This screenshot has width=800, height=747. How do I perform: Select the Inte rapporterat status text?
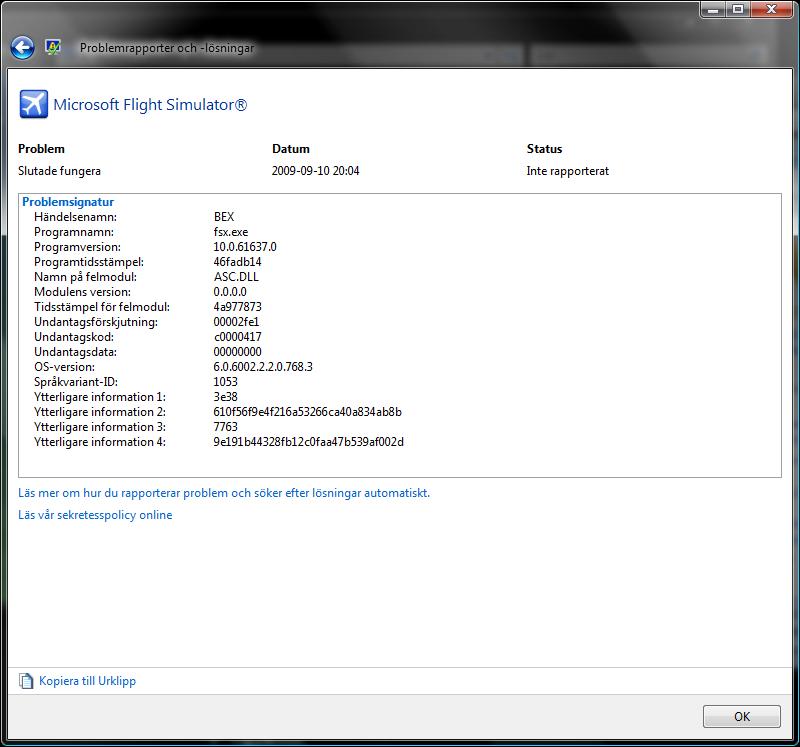click(x=567, y=171)
